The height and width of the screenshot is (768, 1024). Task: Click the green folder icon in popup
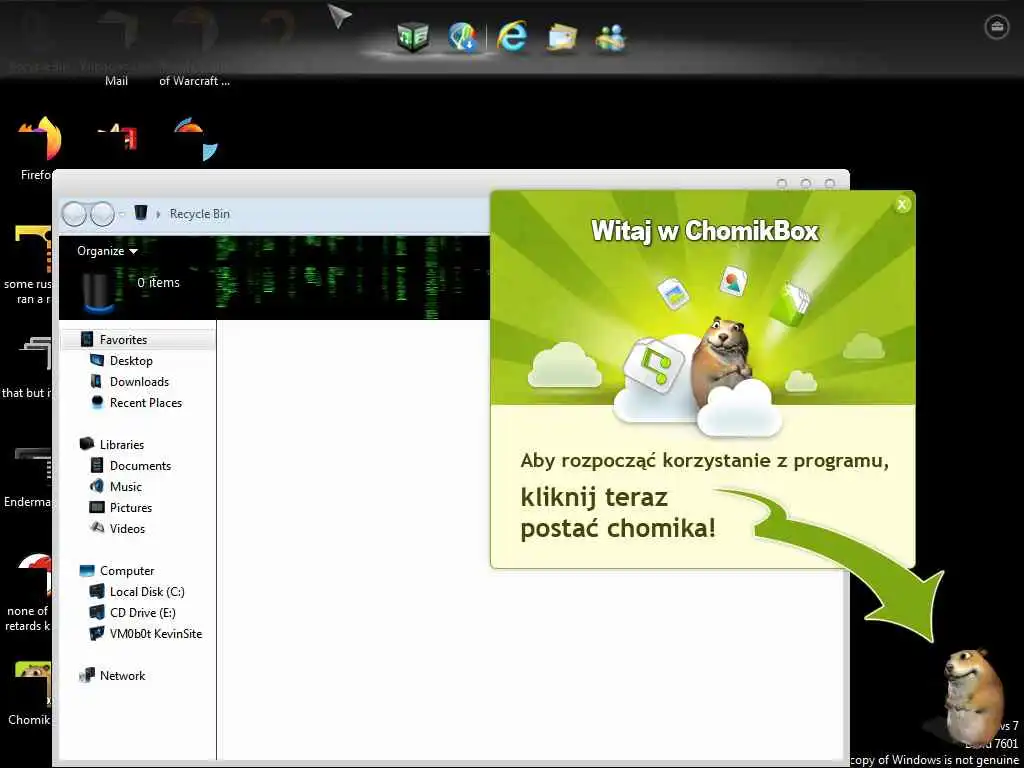(x=790, y=304)
